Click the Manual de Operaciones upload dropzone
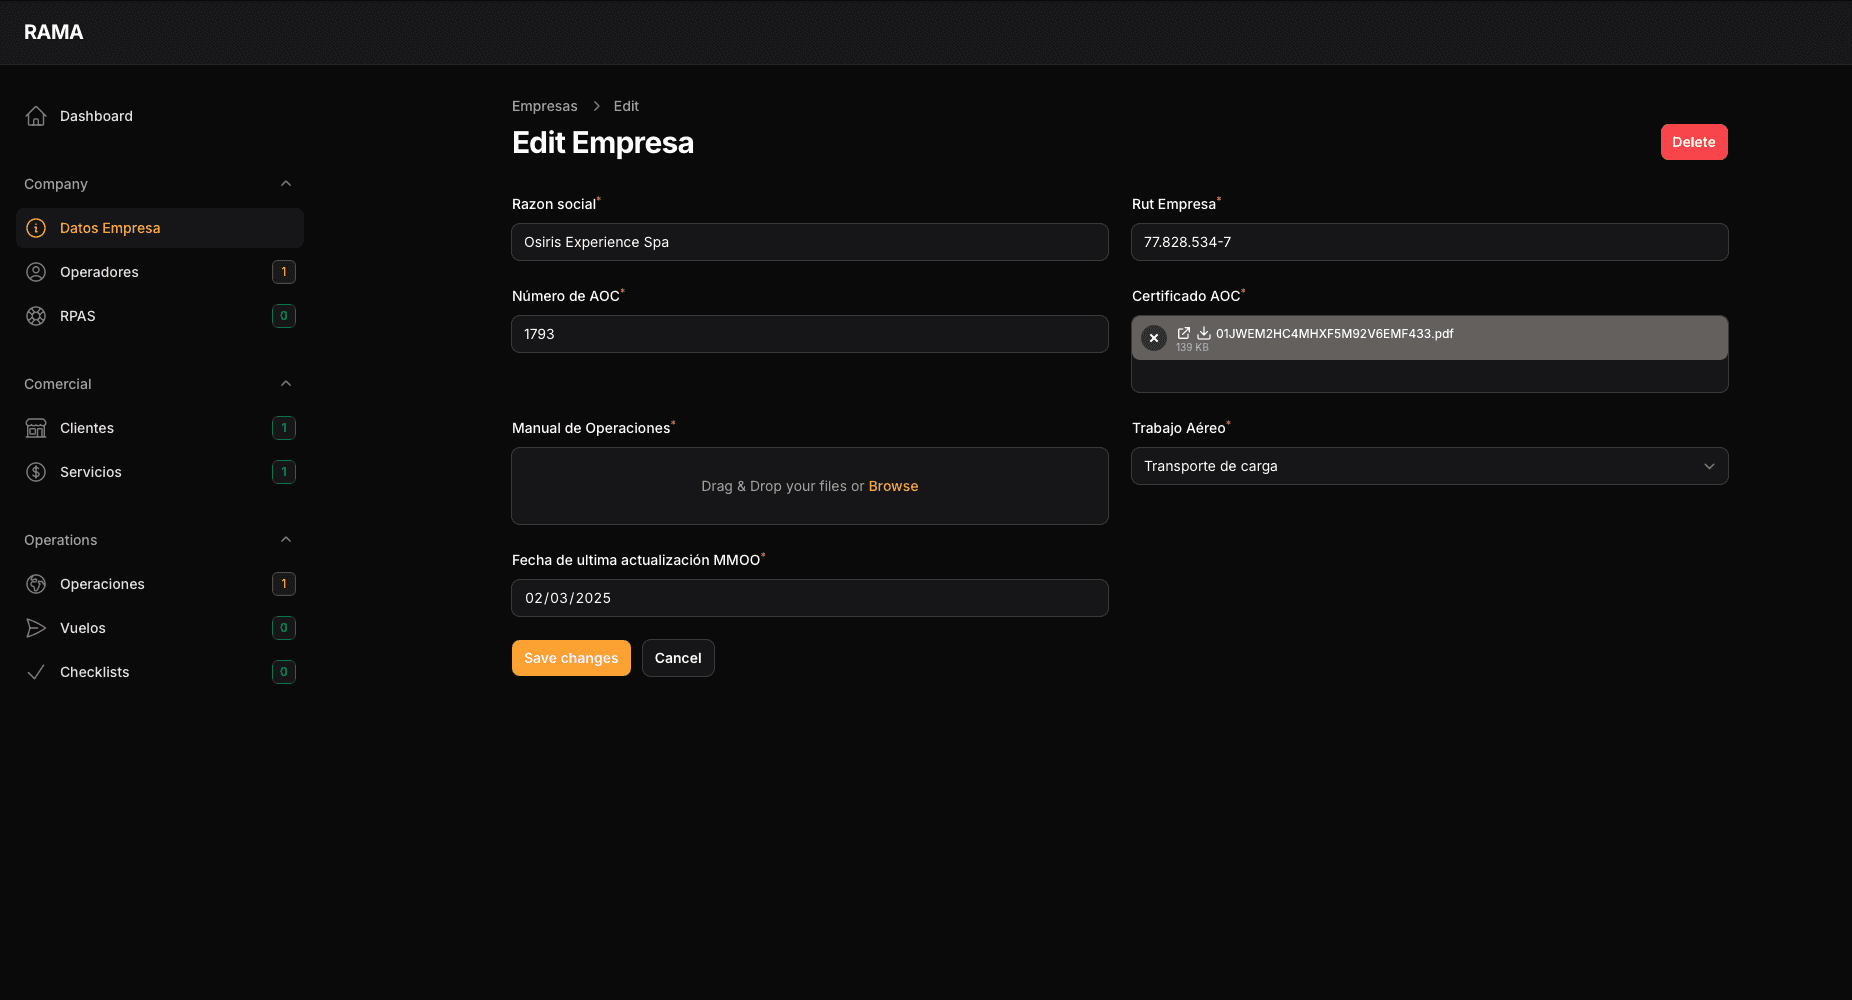Image resolution: width=1852 pixels, height=1000 pixels. [810, 486]
